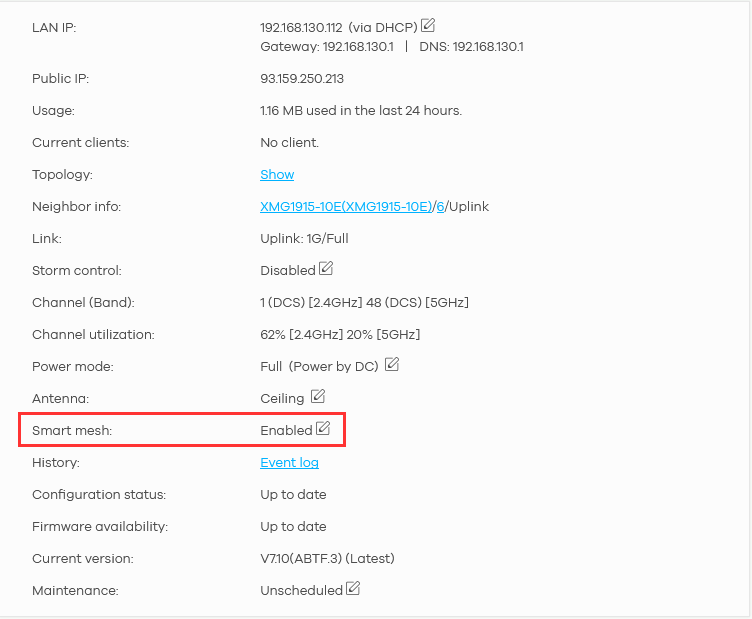752x619 pixels.
Task: Click the LAN IP address 192.168.130.112
Action: (300, 27)
